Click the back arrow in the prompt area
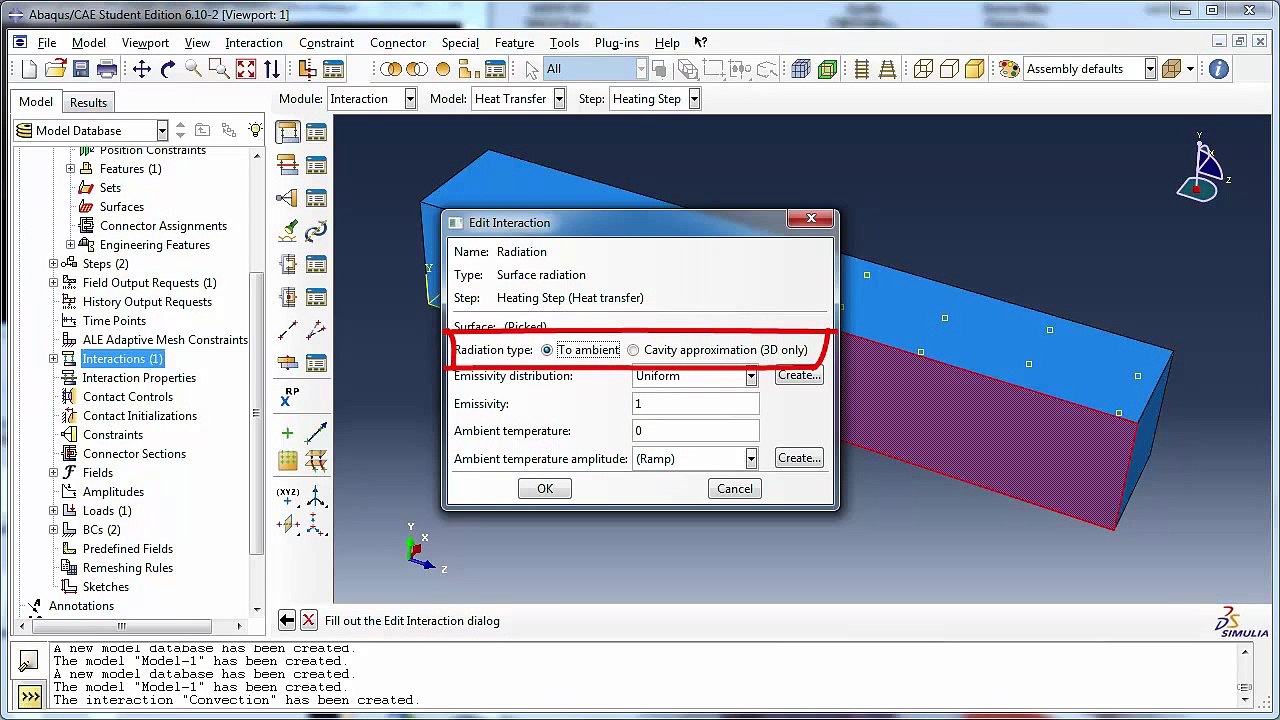 tap(287, 621)
